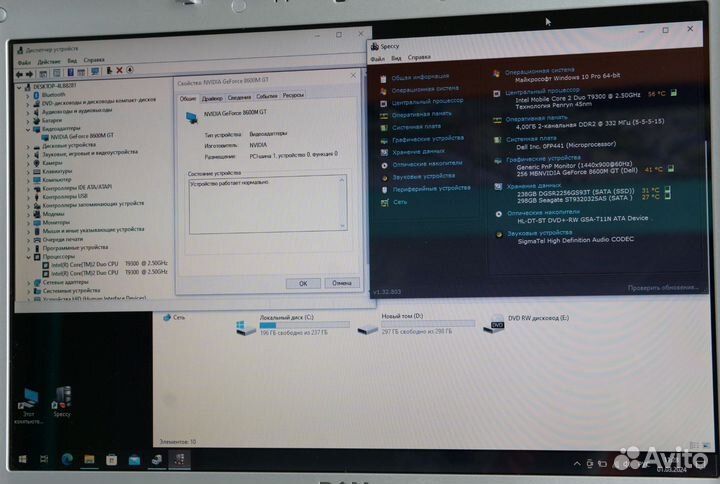This screenshot has width=720, height=484.
Task: Click OK in the NVIDIA properties dialog
Action: click(303, 283)
